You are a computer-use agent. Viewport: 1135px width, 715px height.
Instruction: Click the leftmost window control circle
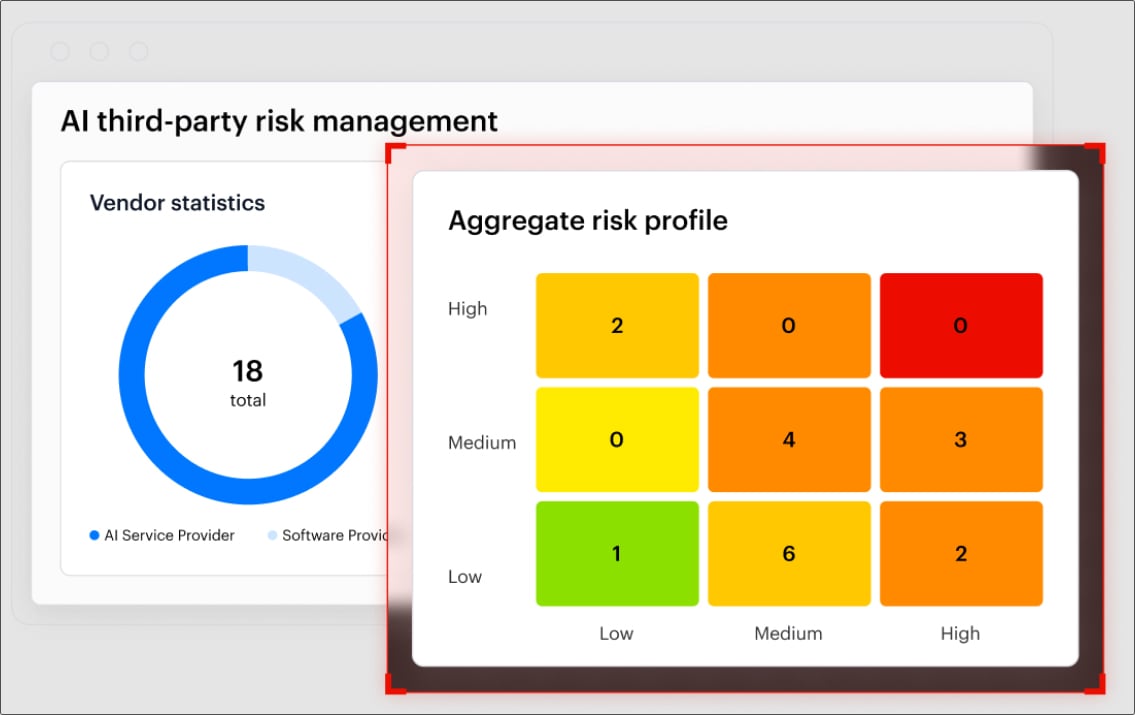click(60, 51)
